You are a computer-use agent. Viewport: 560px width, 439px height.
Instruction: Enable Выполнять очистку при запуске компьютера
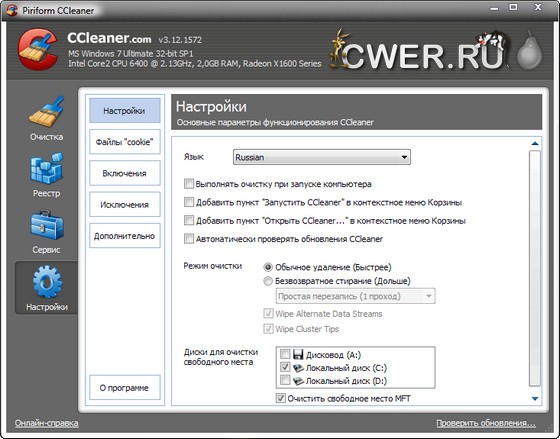[x=189, y=184]
